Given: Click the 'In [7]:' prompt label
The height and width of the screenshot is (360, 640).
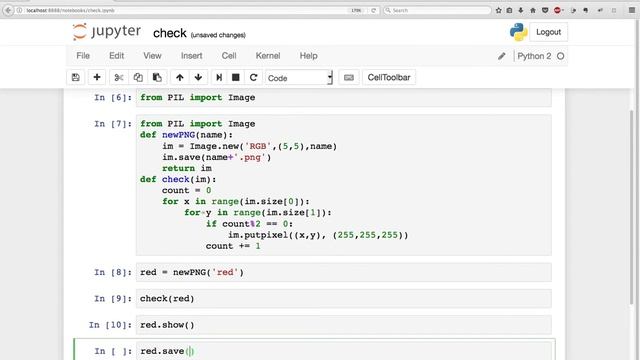Looking at the screenshot, I should 113,124.
